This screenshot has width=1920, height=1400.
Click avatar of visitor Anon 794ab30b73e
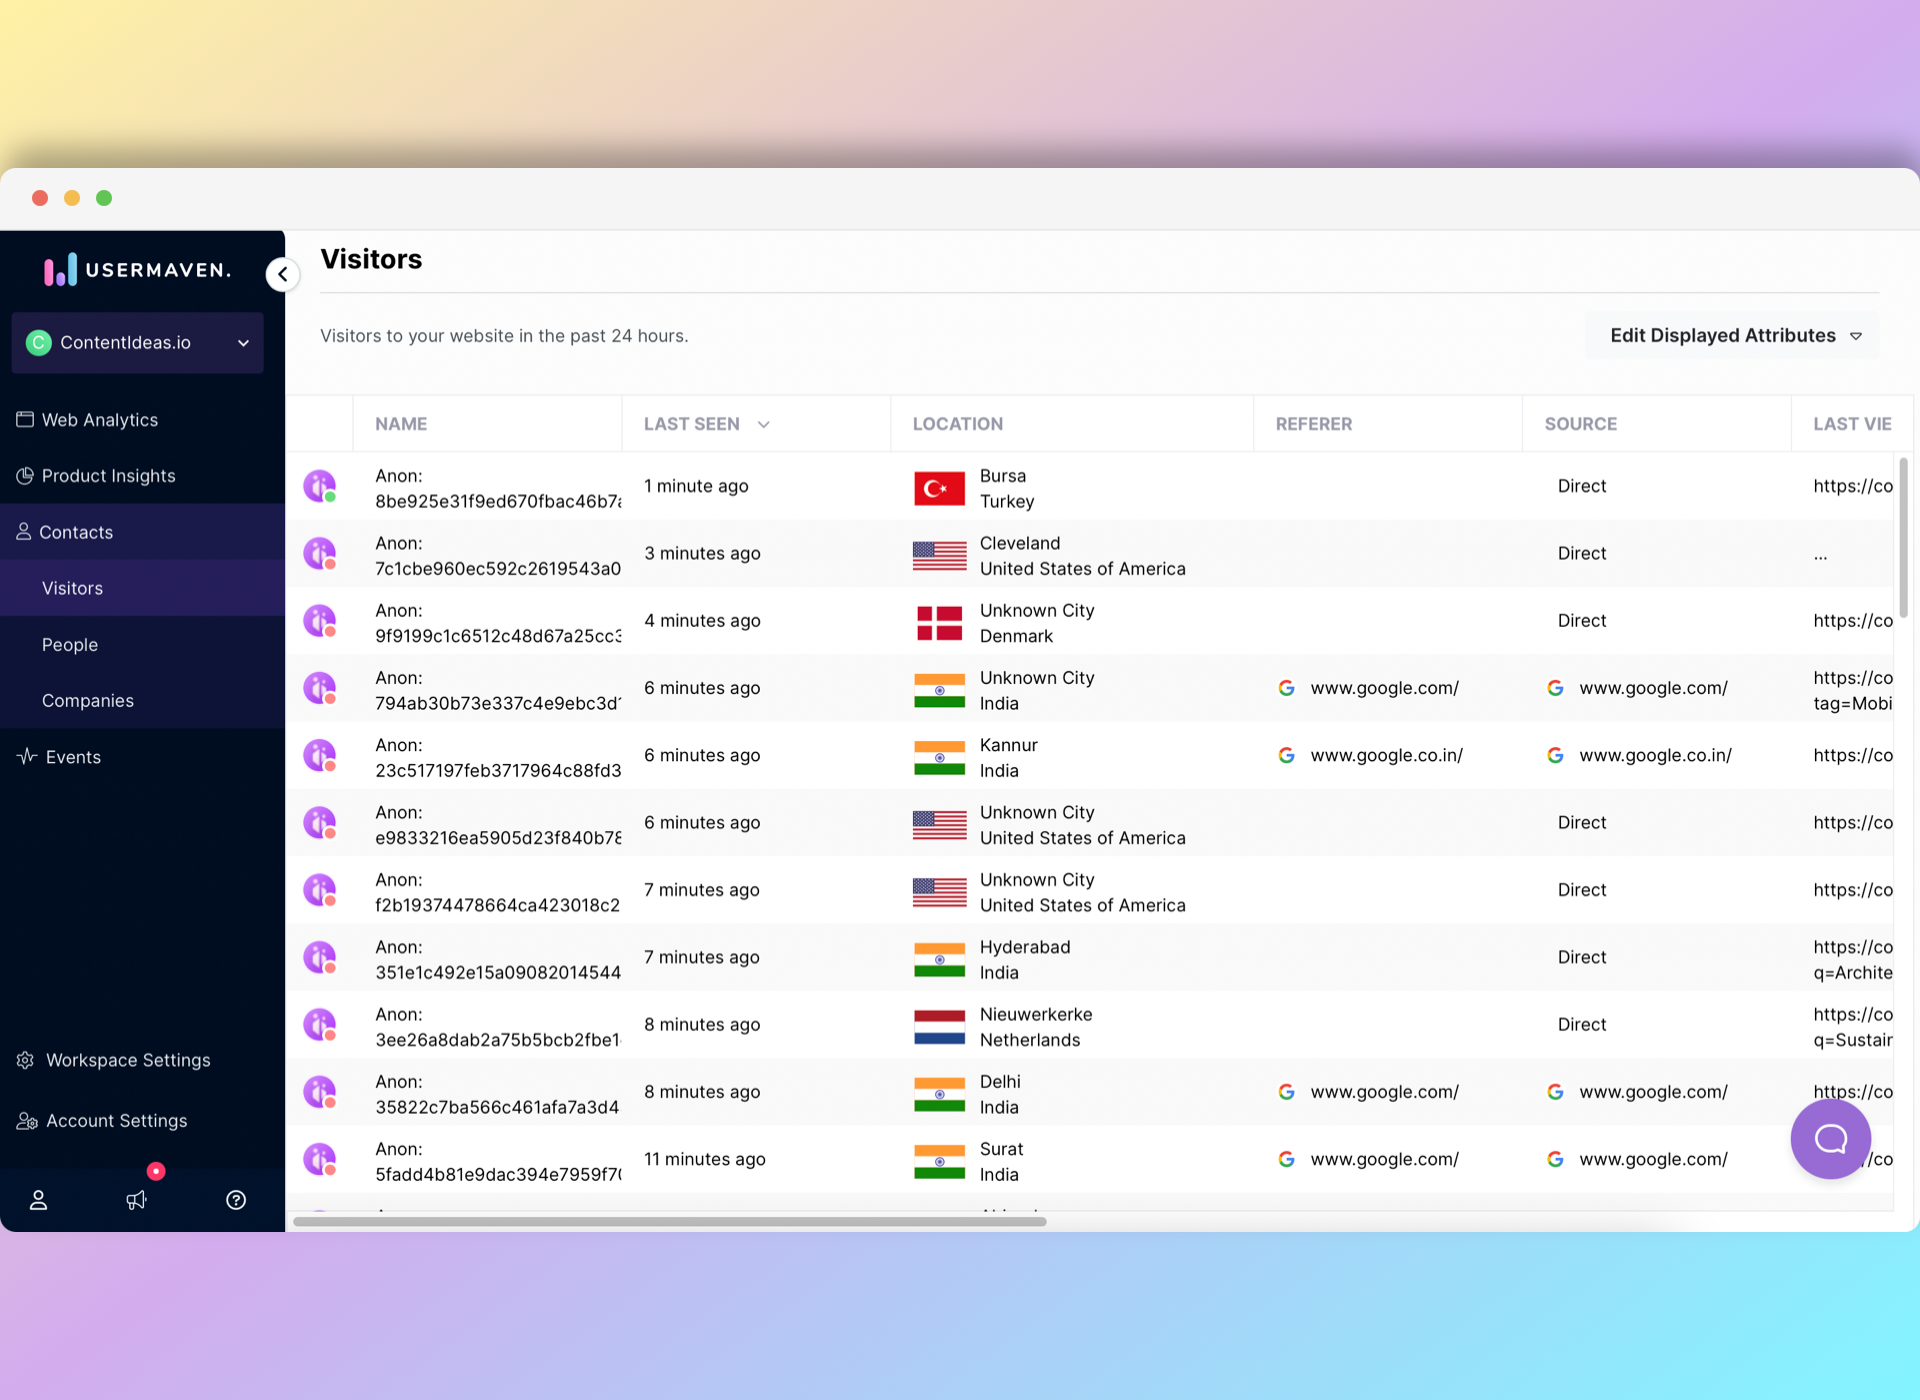(320, 688)
